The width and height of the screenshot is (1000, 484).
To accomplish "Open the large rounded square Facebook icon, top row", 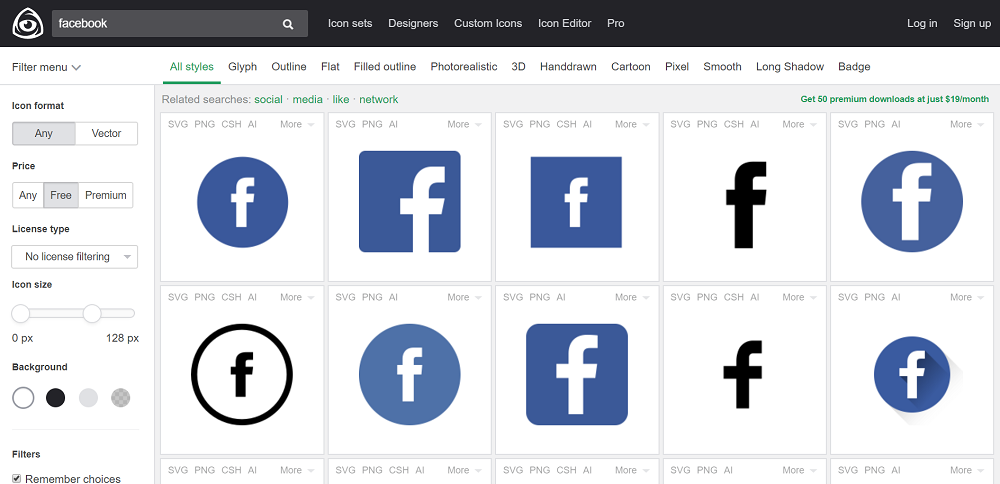I will 409,202.
